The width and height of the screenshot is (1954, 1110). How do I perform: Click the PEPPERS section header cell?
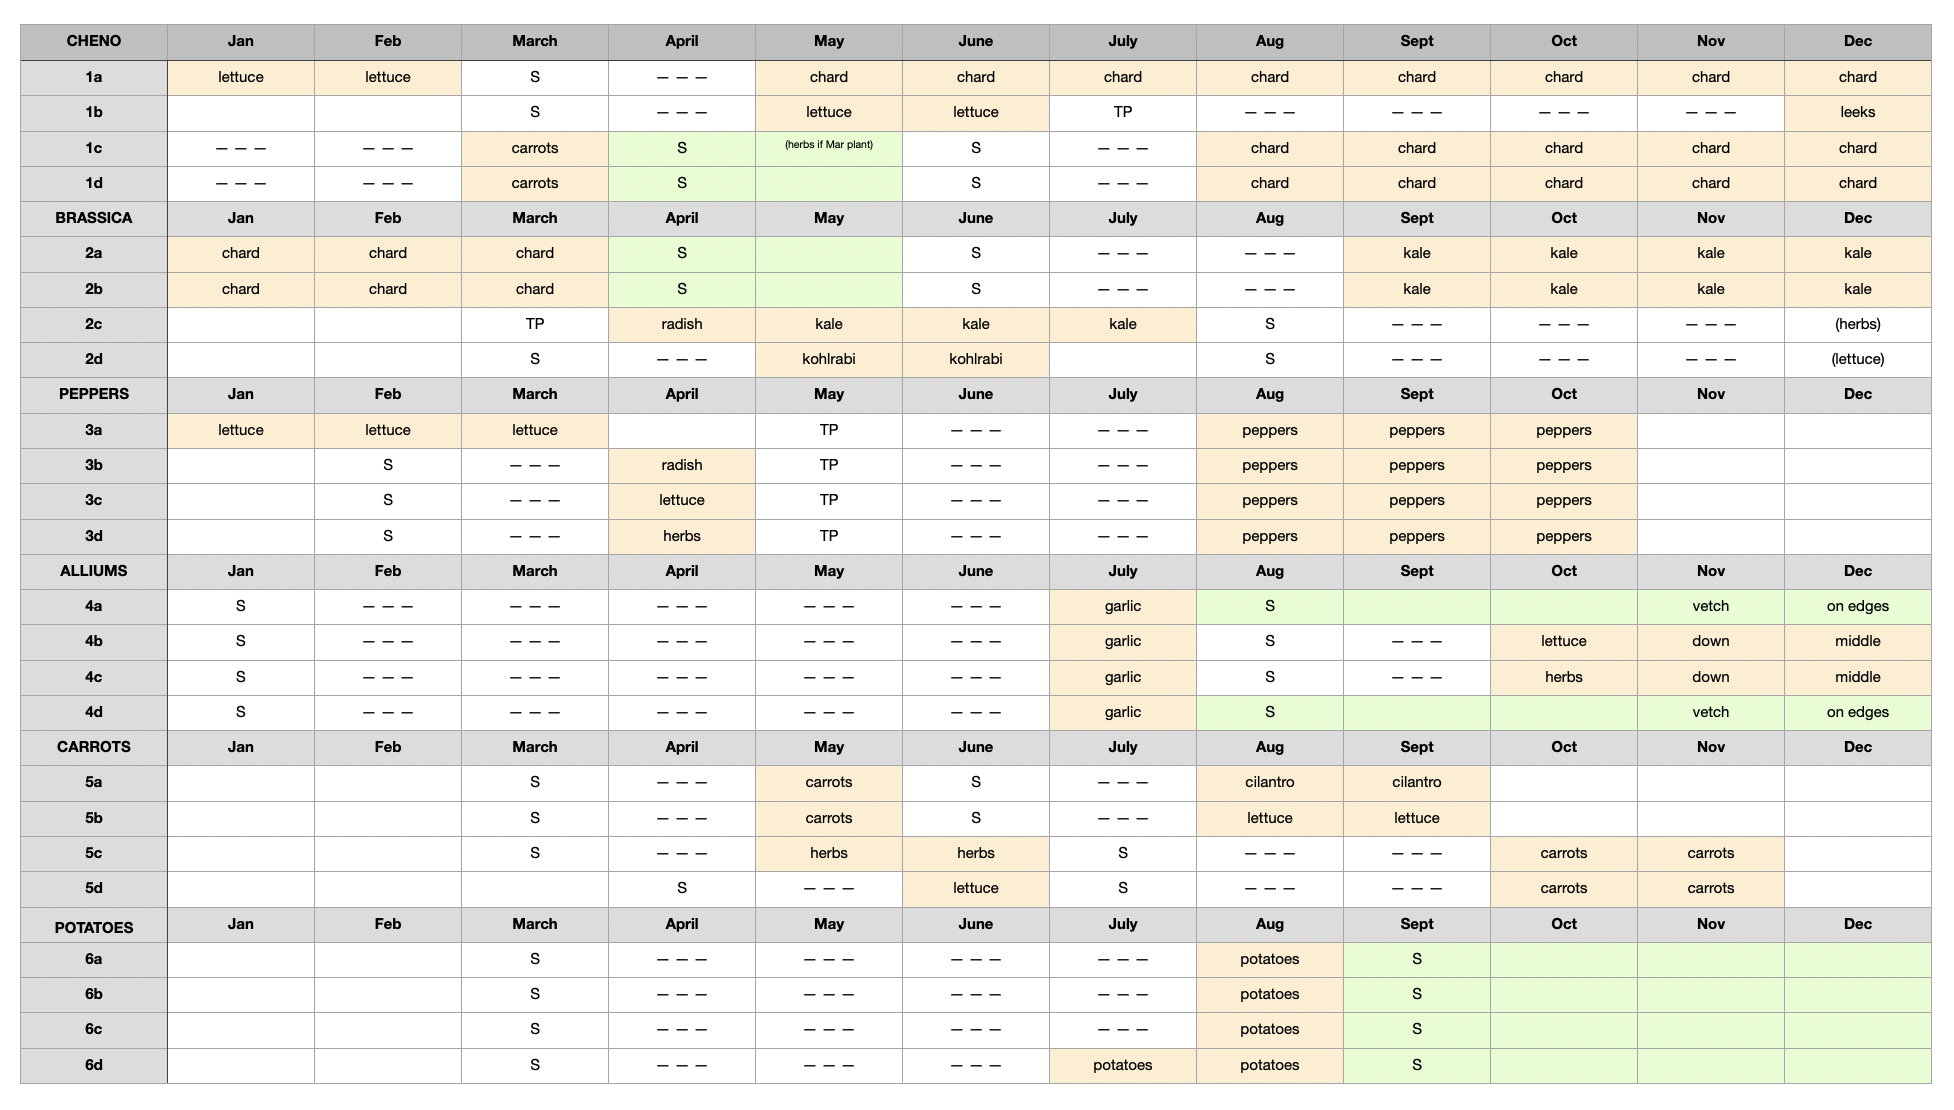[94, 394]
